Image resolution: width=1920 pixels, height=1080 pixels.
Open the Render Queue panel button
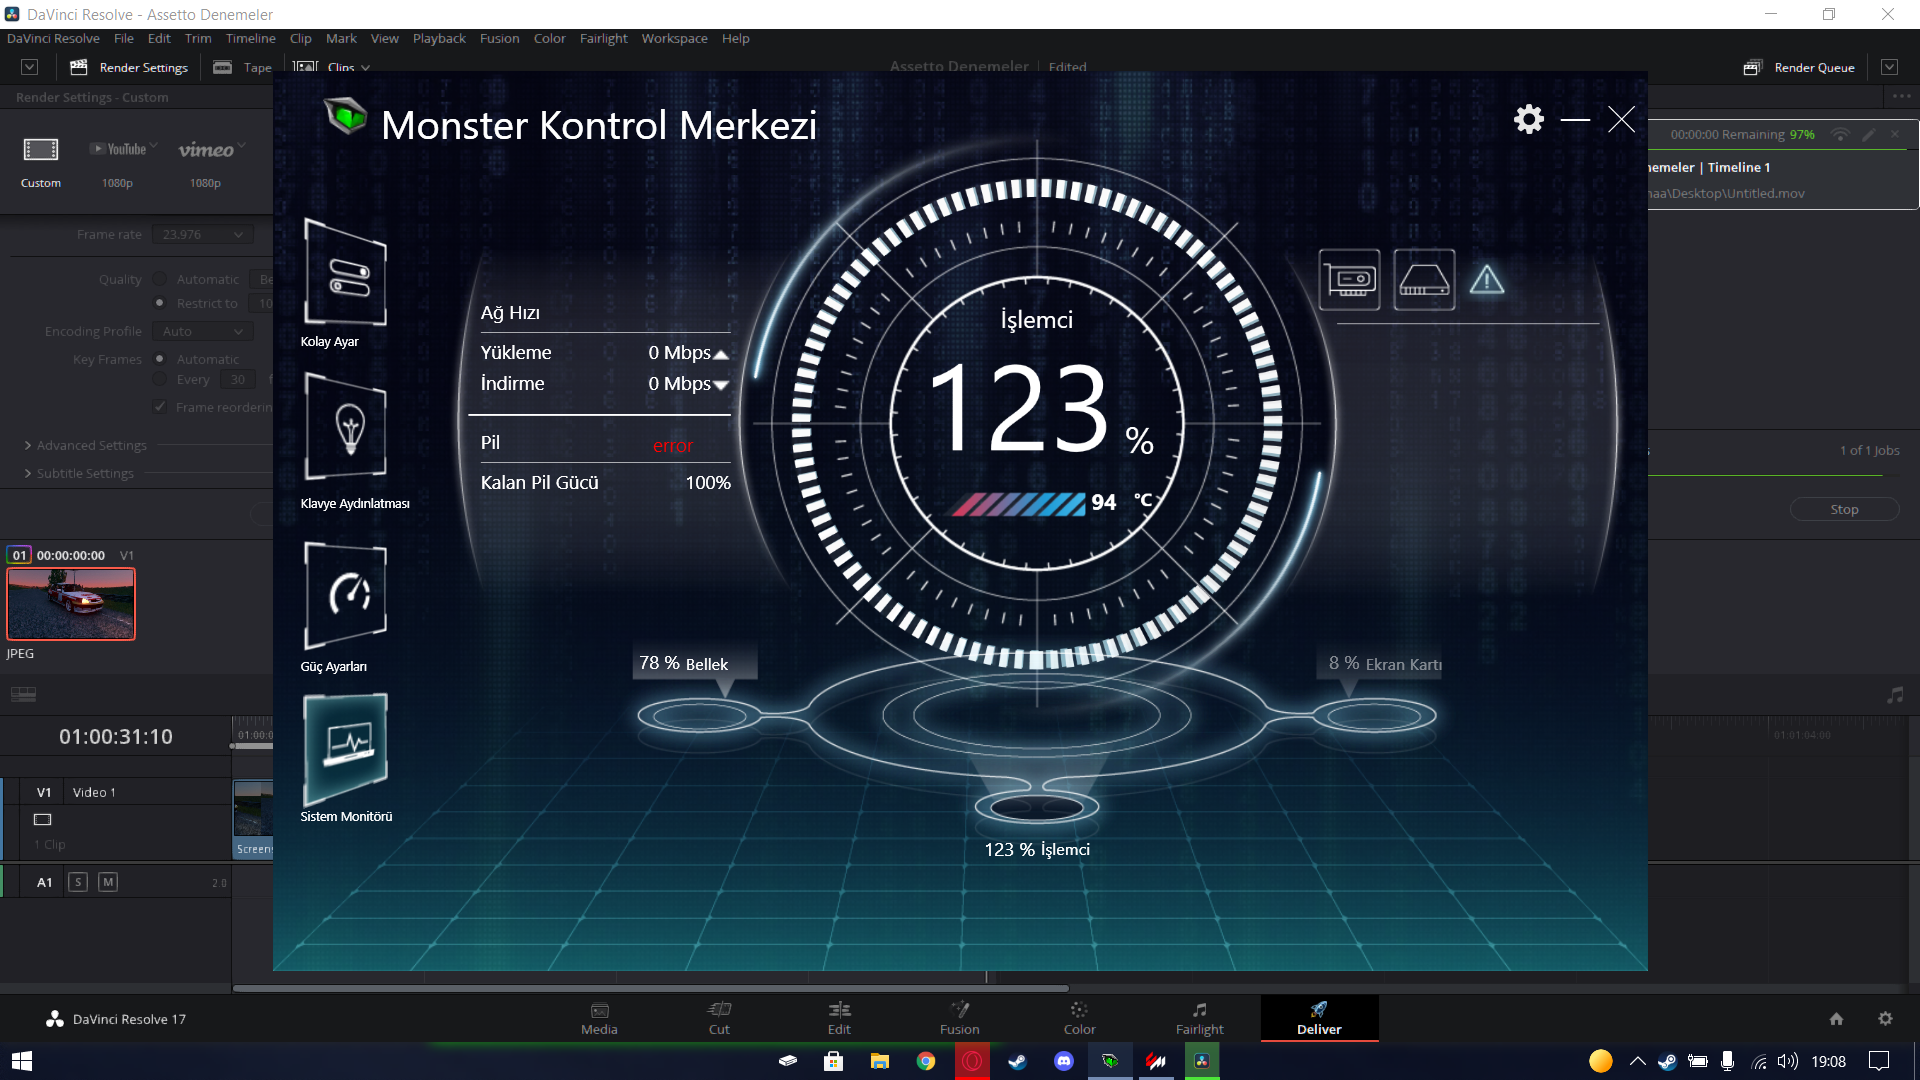(1799, 67)
